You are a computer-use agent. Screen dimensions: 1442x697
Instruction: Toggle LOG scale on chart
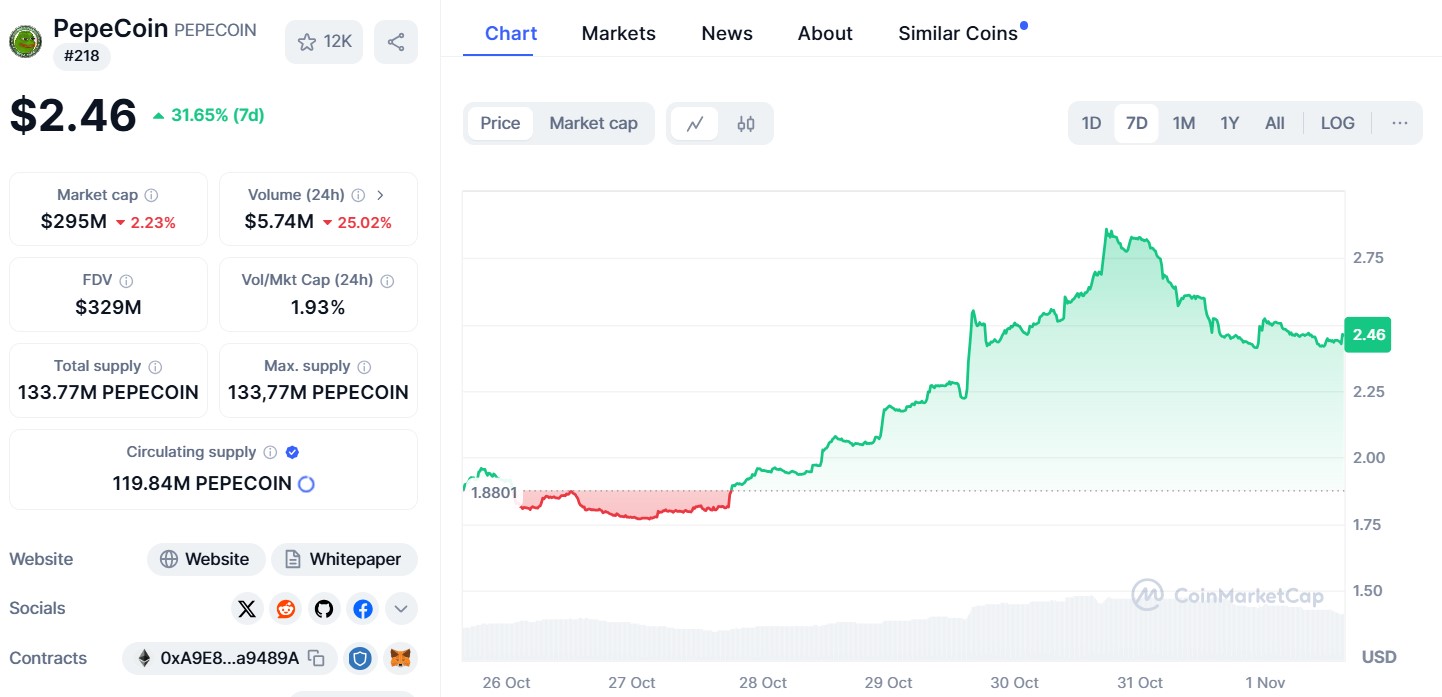(1337, 123)
